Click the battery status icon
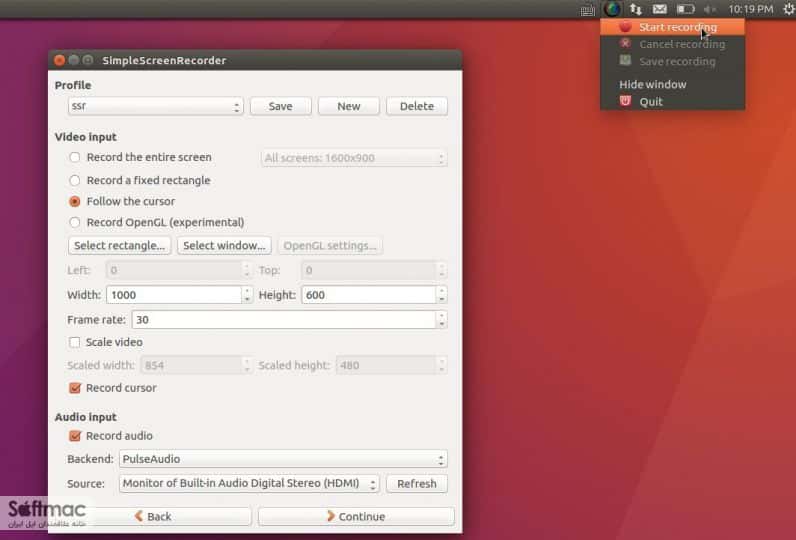 [x=685, y=9]
